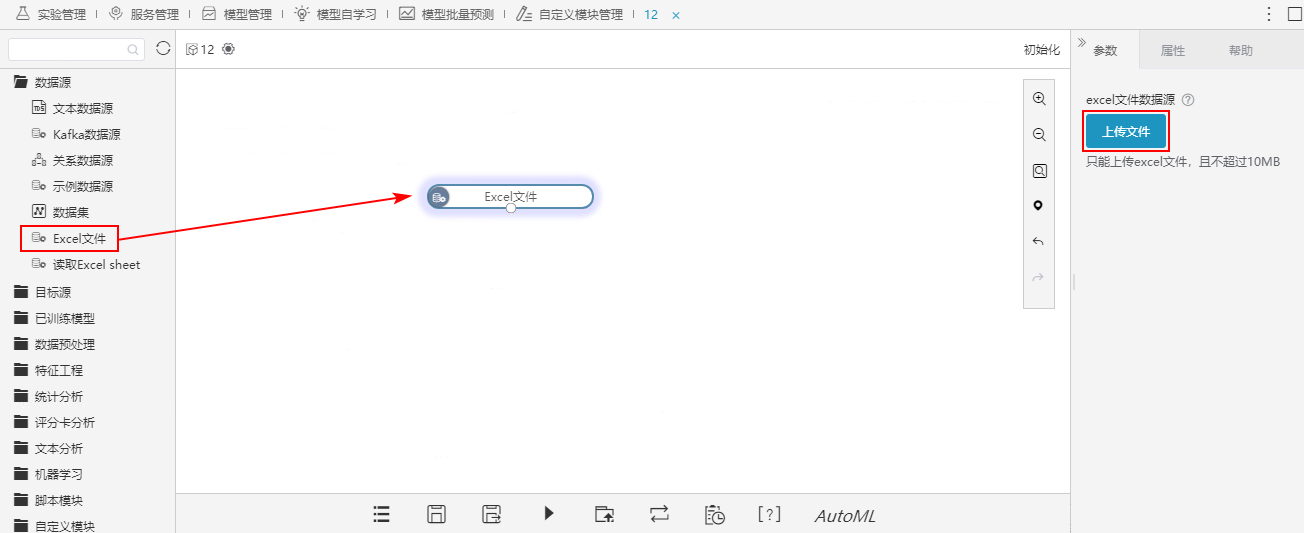Screen dimensions: 1304x533
Task: Click the chip icon next to 12
Action: (x=228, y=49)
